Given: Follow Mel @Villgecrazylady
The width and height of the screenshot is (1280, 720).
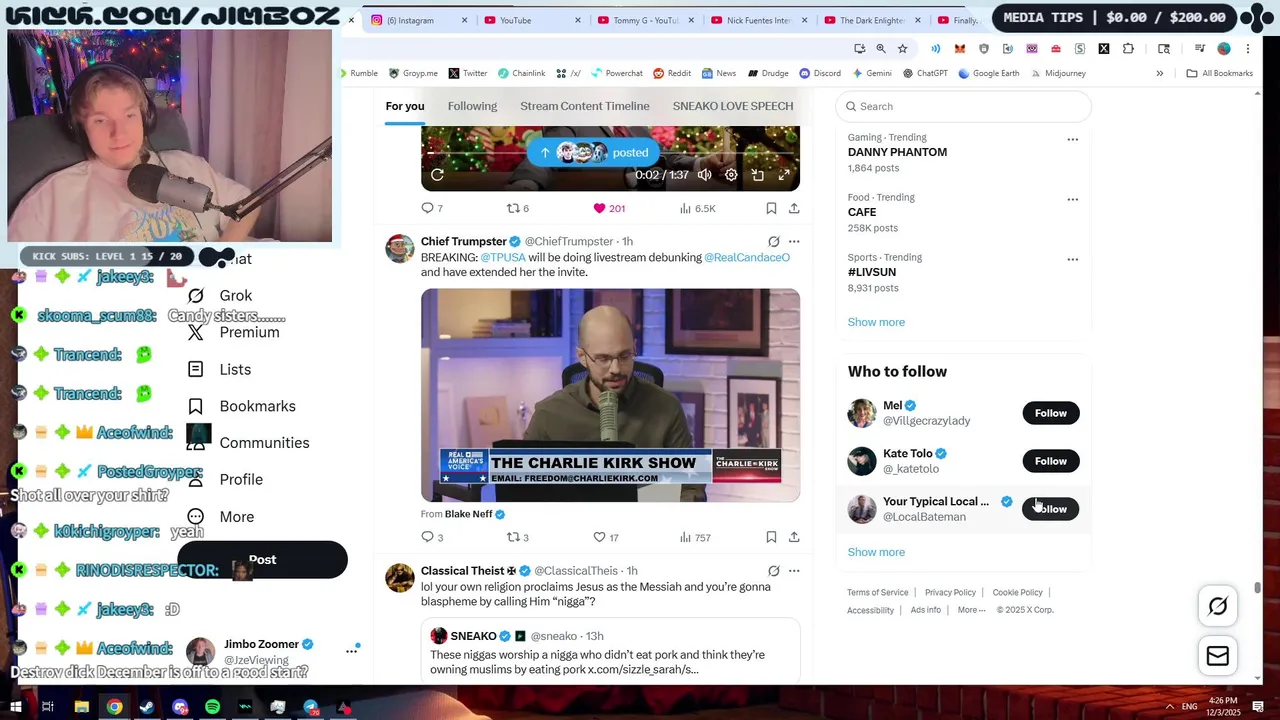Looking at the screenshot, I should click(x=1051, y=413).
